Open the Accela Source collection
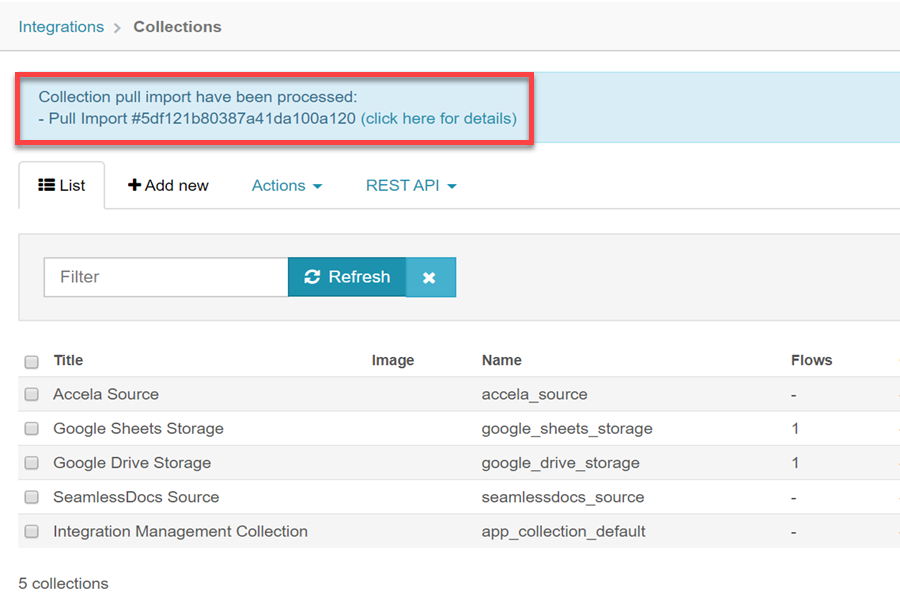 point(106,394)
